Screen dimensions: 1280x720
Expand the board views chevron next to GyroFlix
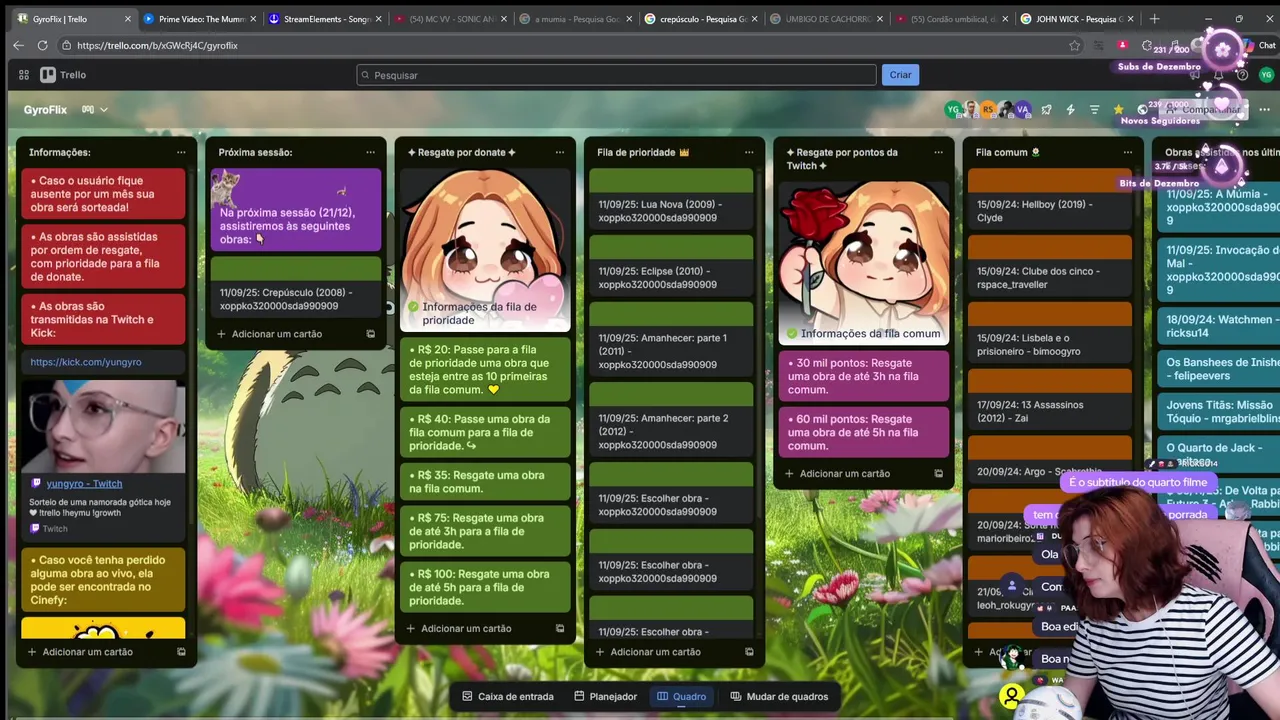[103, 110]
